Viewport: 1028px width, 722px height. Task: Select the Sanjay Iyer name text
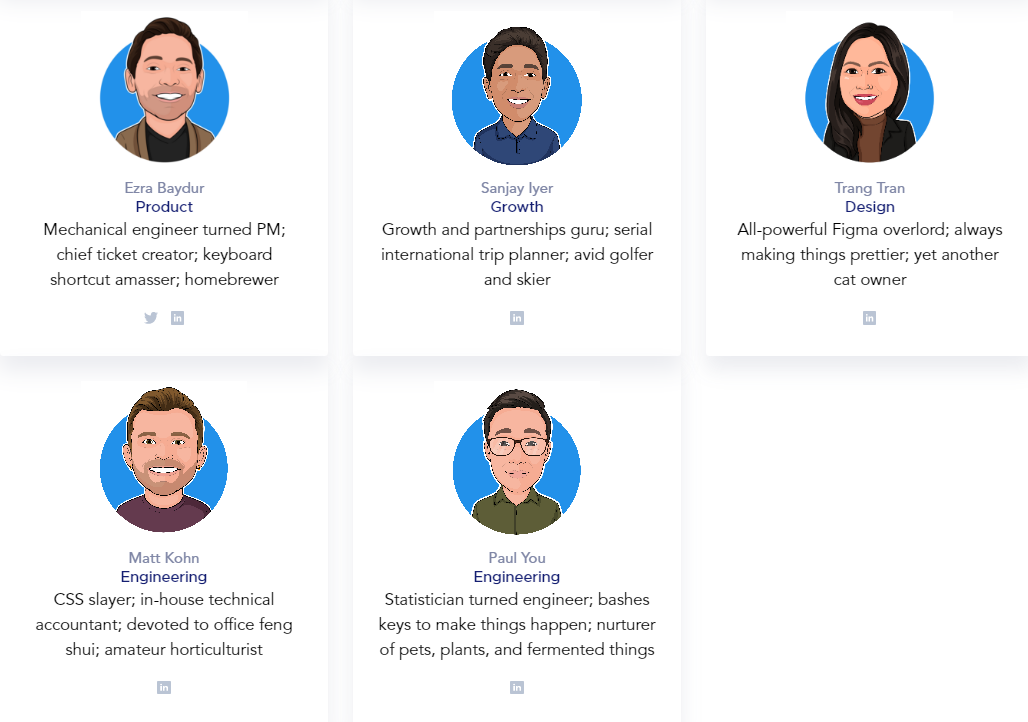tap(517, 188)
